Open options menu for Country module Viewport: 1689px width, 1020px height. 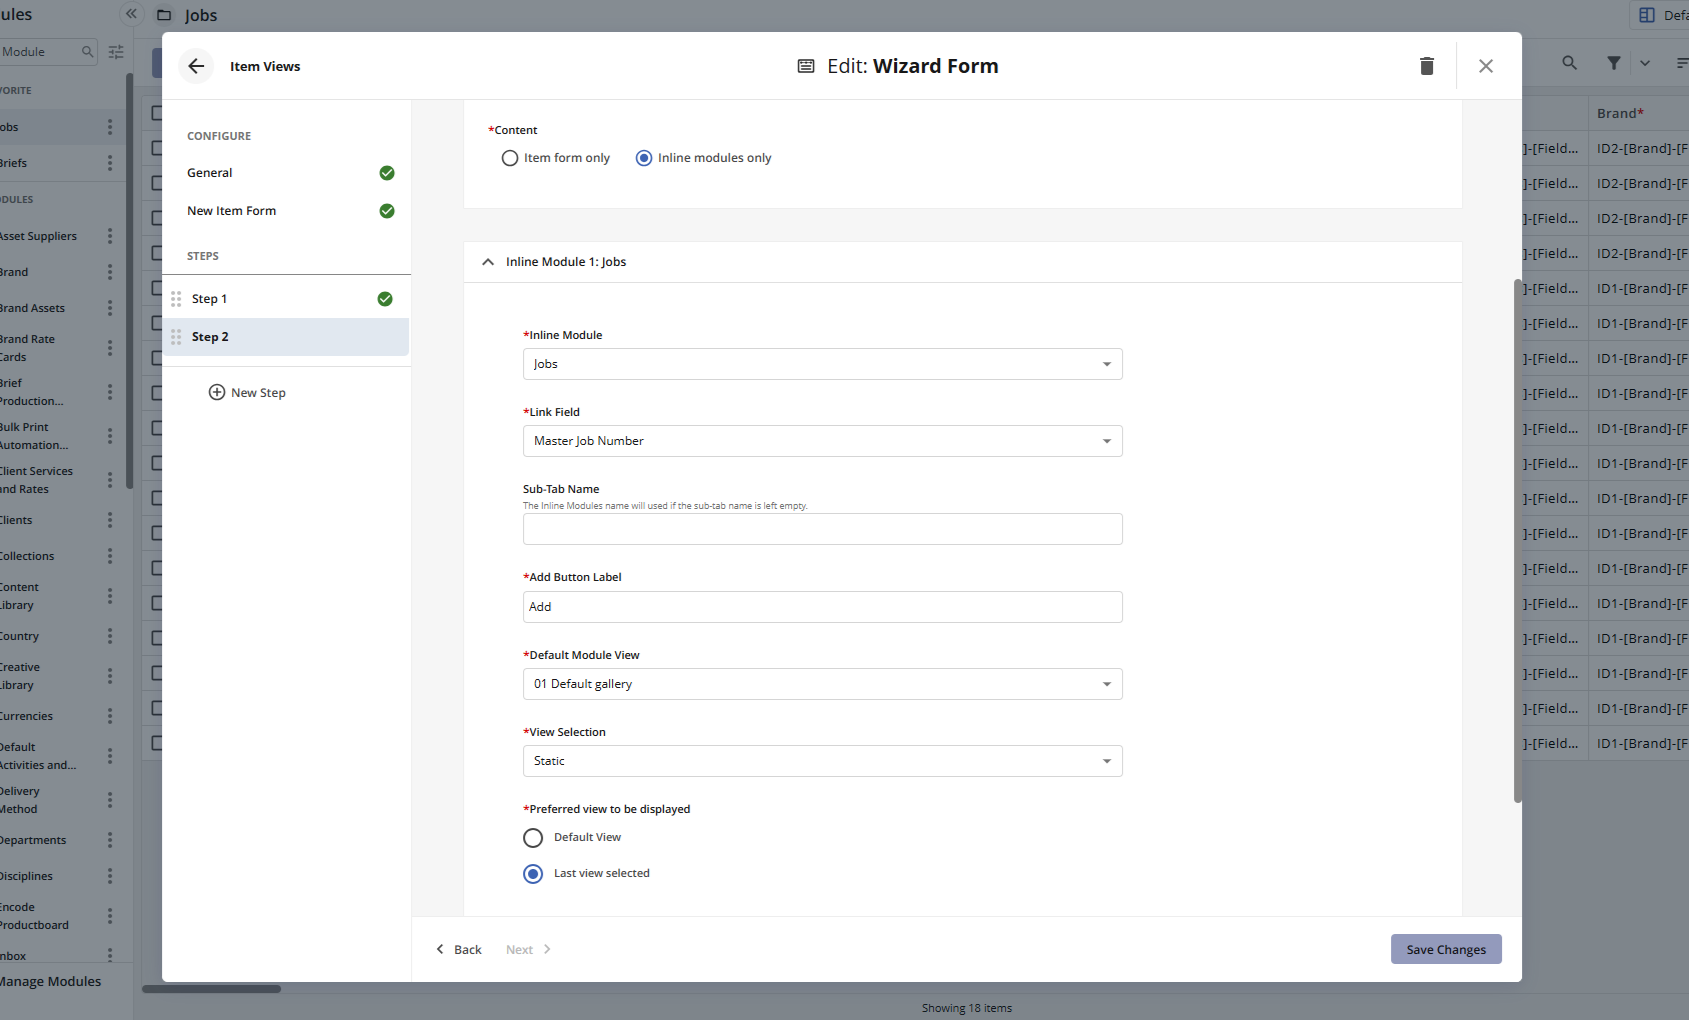pos(110,636)
